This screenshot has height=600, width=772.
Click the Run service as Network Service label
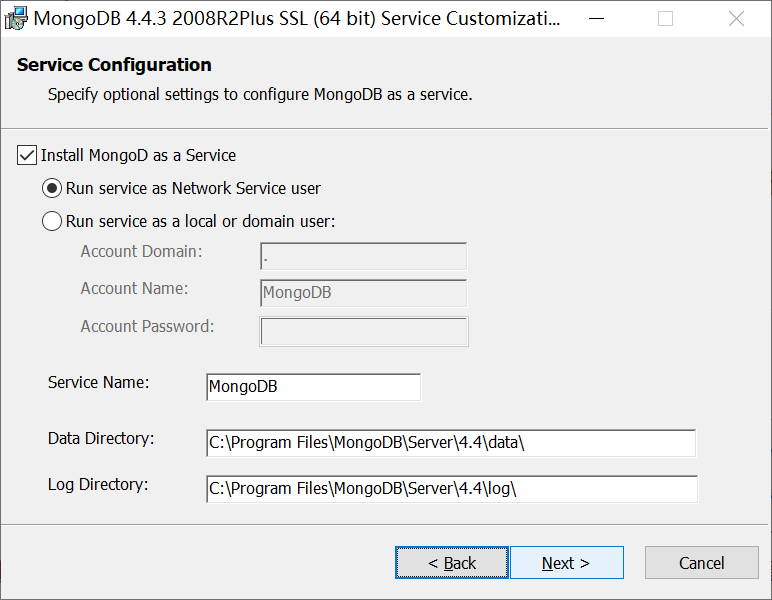click(x=193, y=189)
